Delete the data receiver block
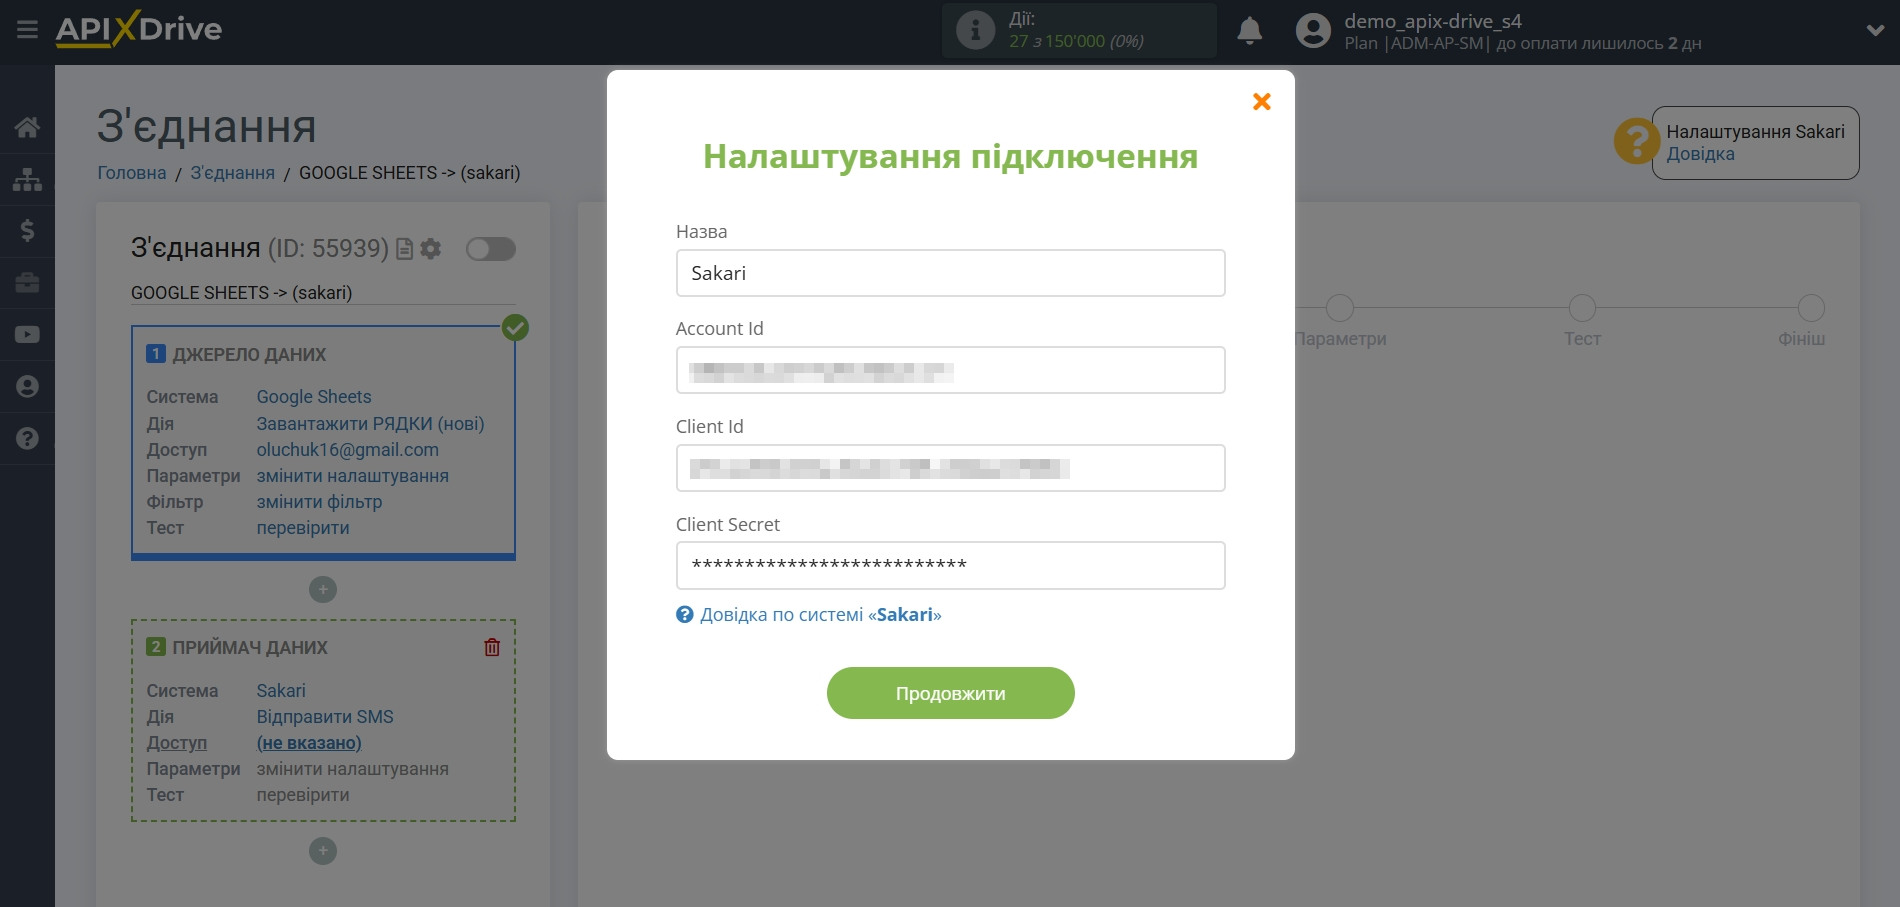The image size is (1900, 907). pos(492,647)
